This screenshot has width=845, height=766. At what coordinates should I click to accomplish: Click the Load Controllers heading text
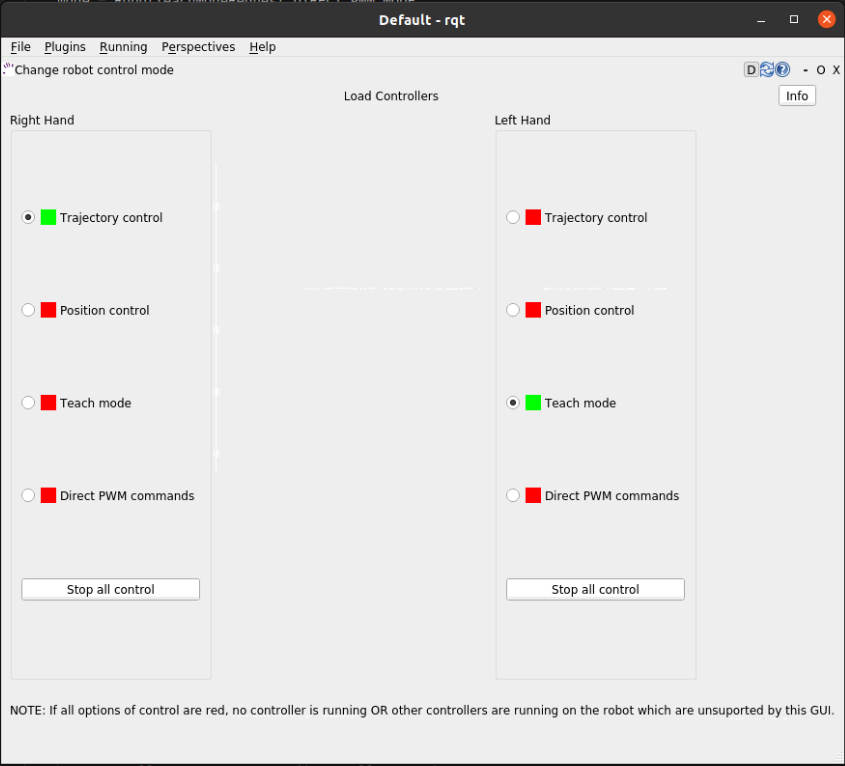coord(391,96)
